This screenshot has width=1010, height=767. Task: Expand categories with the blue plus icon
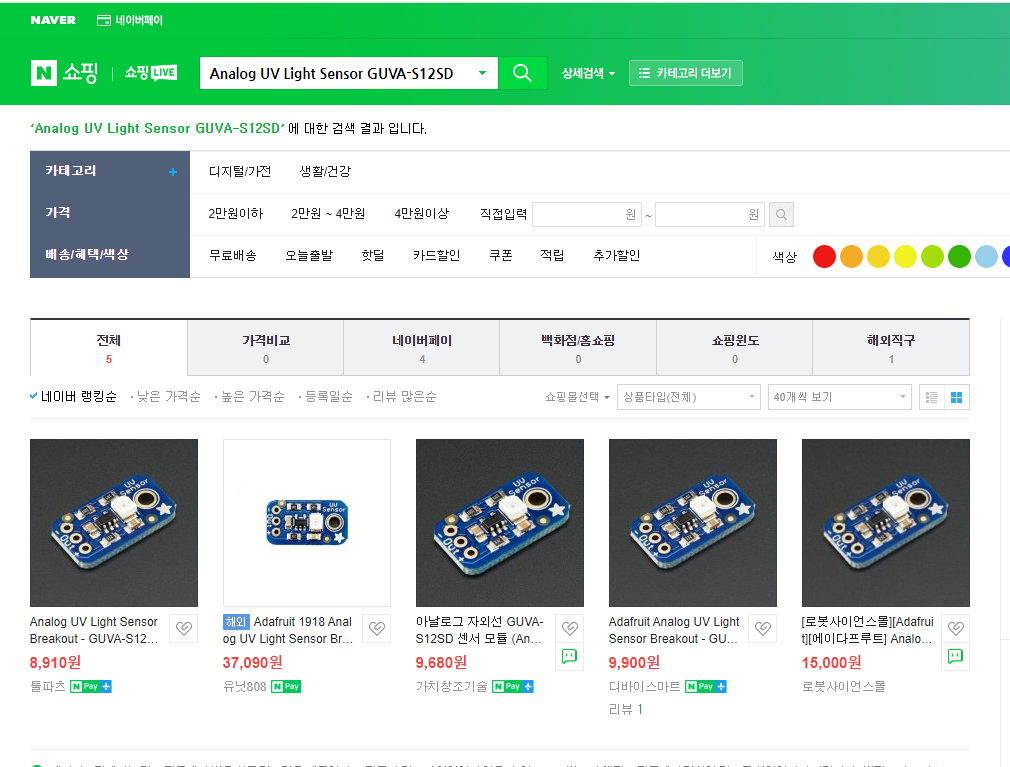click(173, 172)
